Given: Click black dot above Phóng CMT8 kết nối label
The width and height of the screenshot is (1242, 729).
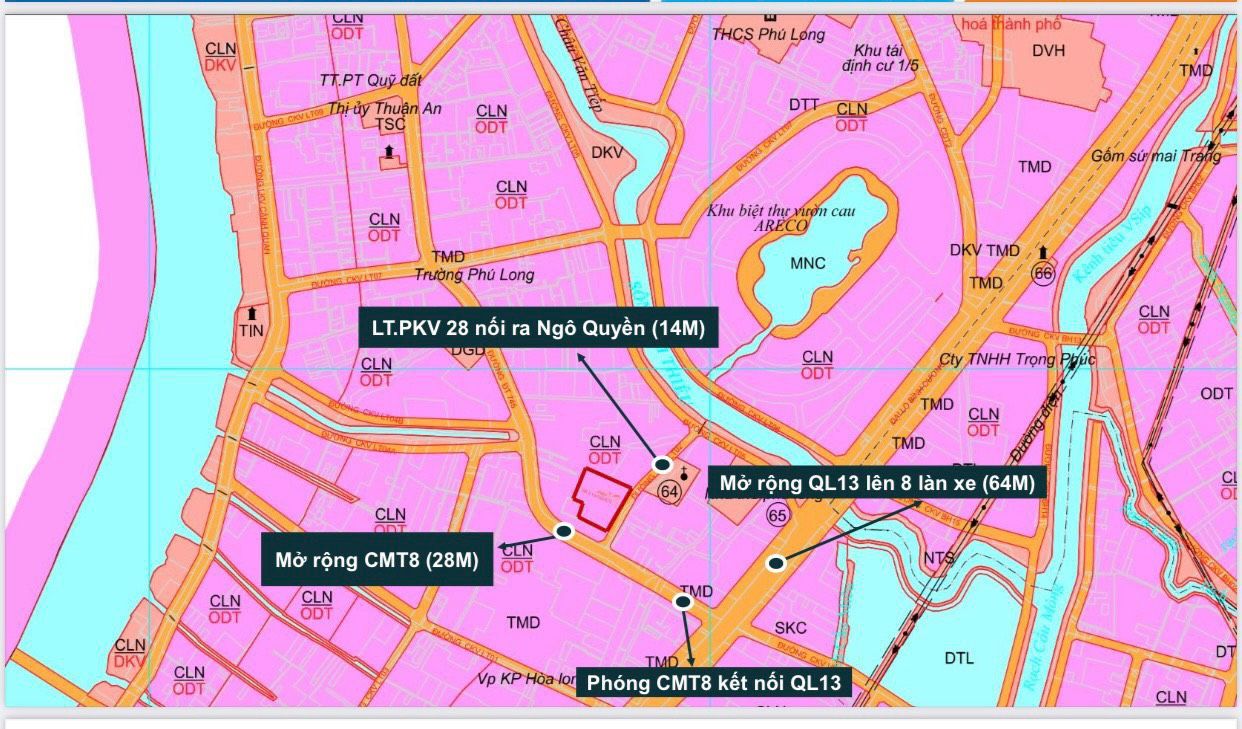Looking at the screenshot, I should (683, 602).
